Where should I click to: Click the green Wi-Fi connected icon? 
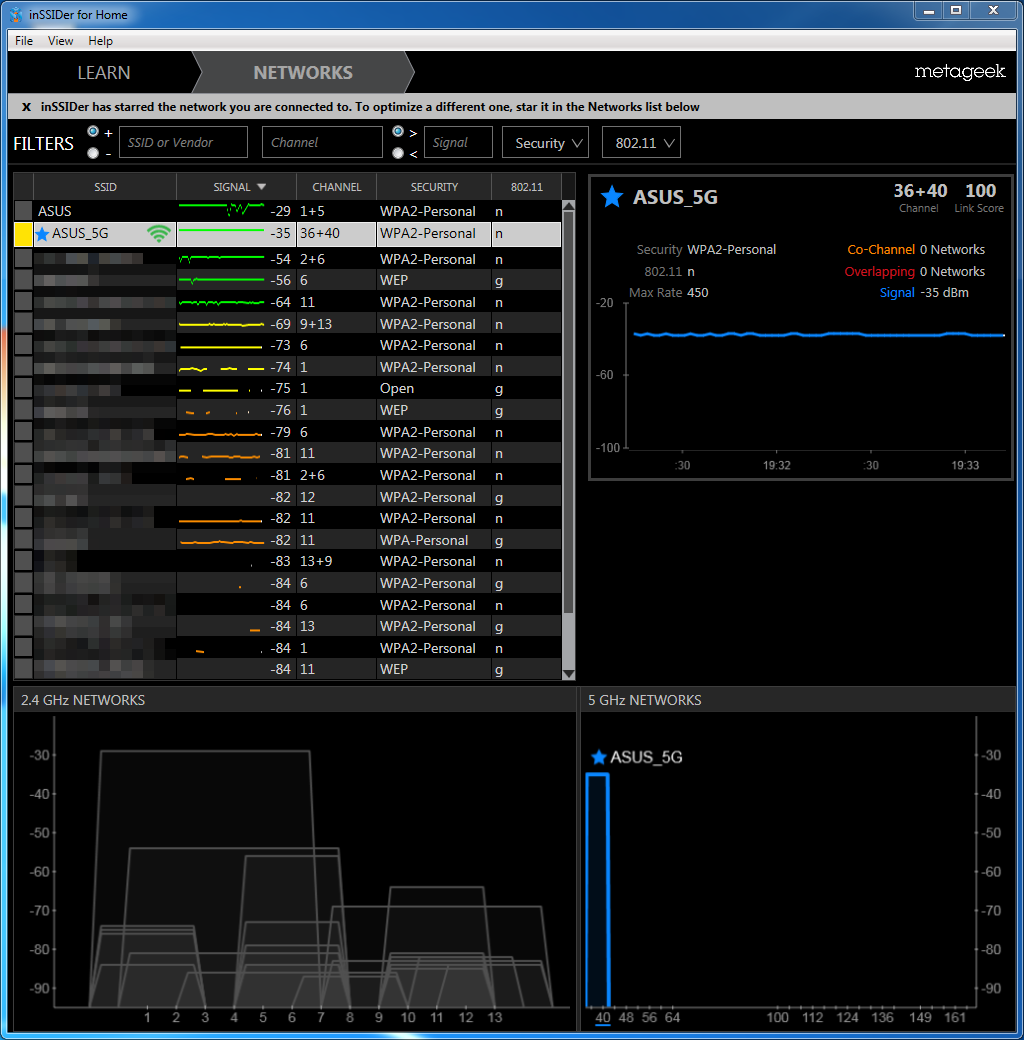tap(159, 233)
